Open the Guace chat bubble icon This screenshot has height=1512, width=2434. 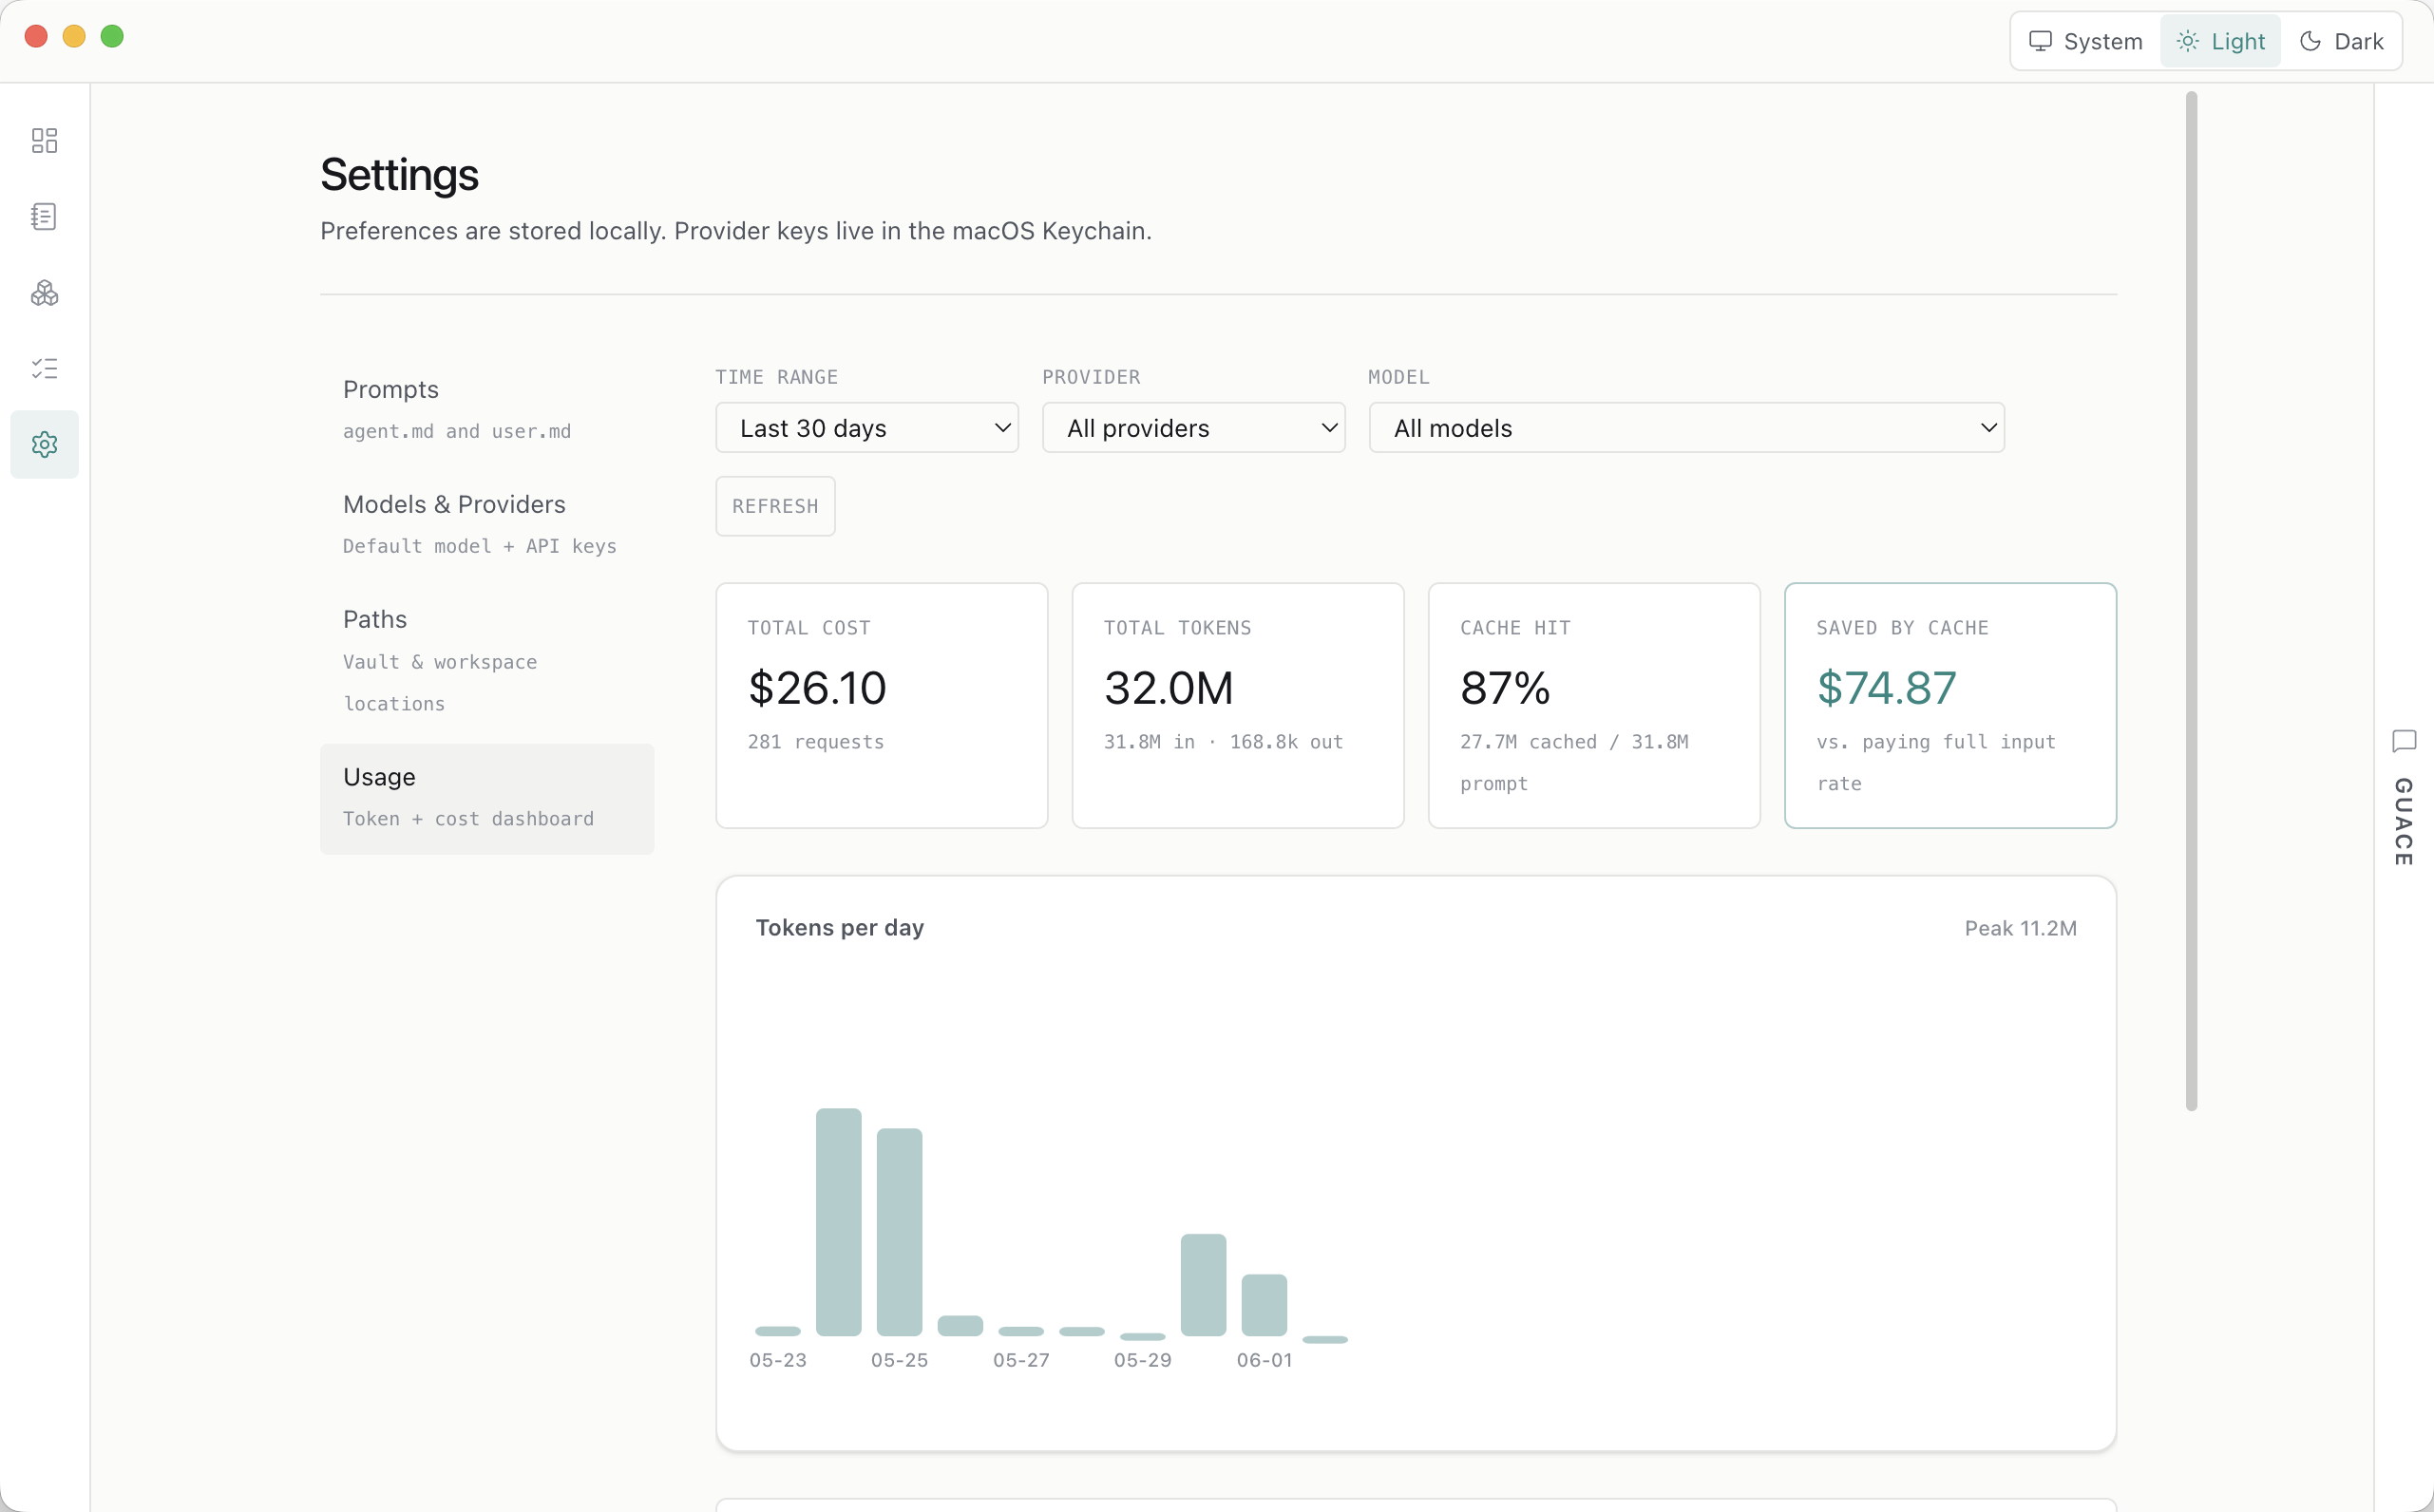(2404, 741)
